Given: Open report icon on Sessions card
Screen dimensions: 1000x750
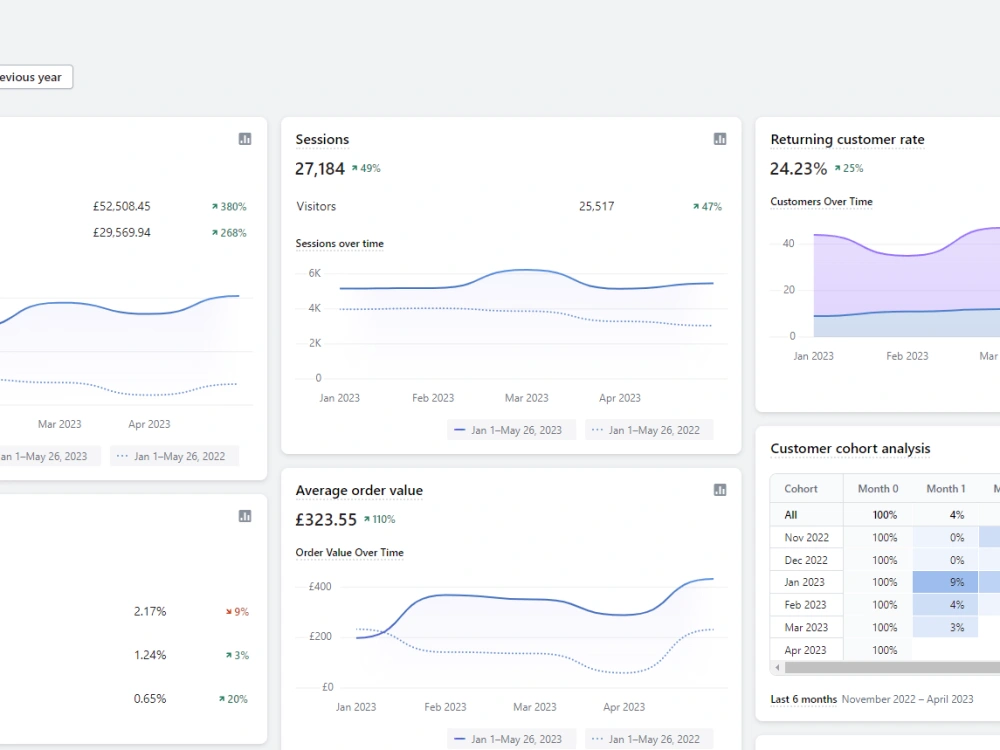Looking at the screenshot, I should pos(720,139).
